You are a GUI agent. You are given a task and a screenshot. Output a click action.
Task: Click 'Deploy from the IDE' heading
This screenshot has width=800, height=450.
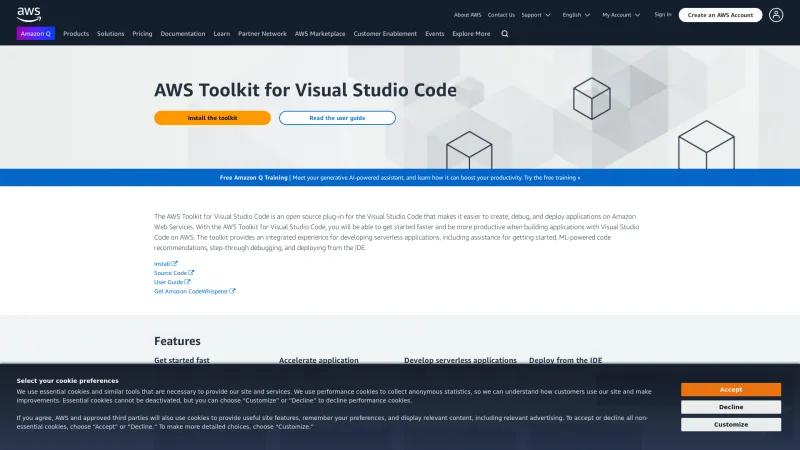[x=565, y=360]
